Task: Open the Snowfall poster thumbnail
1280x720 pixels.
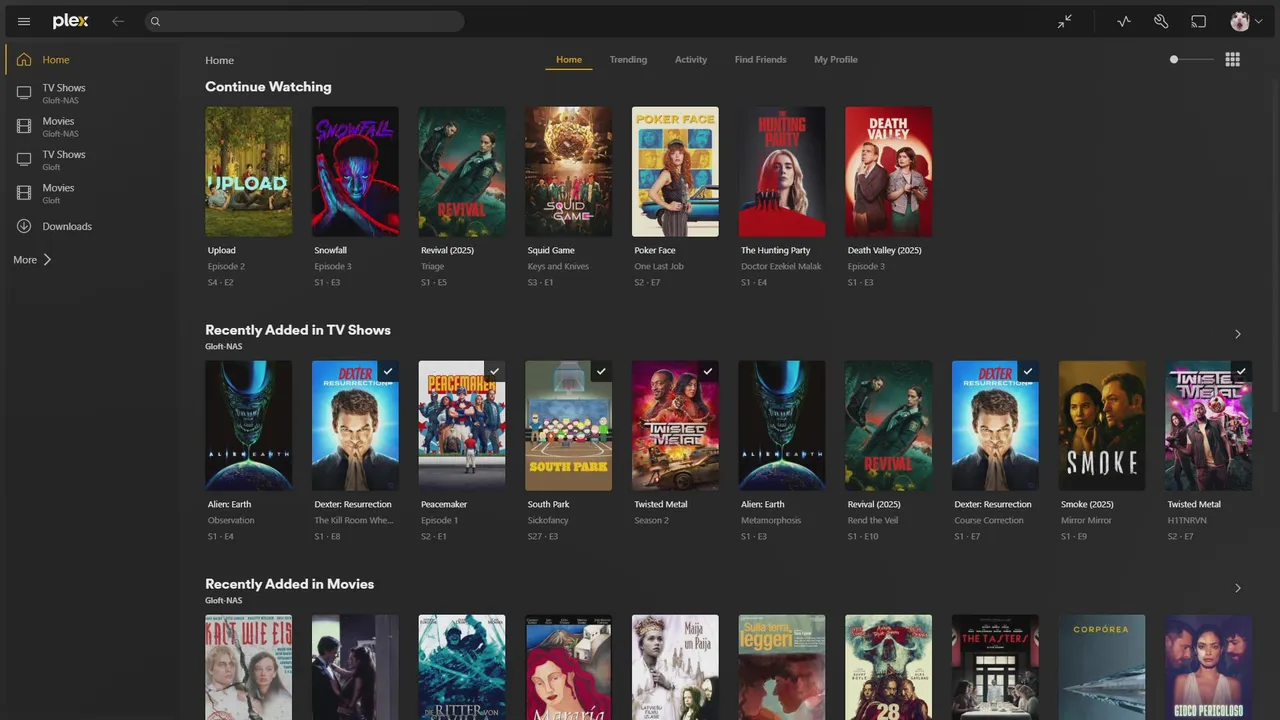Action: coord(355,172)
